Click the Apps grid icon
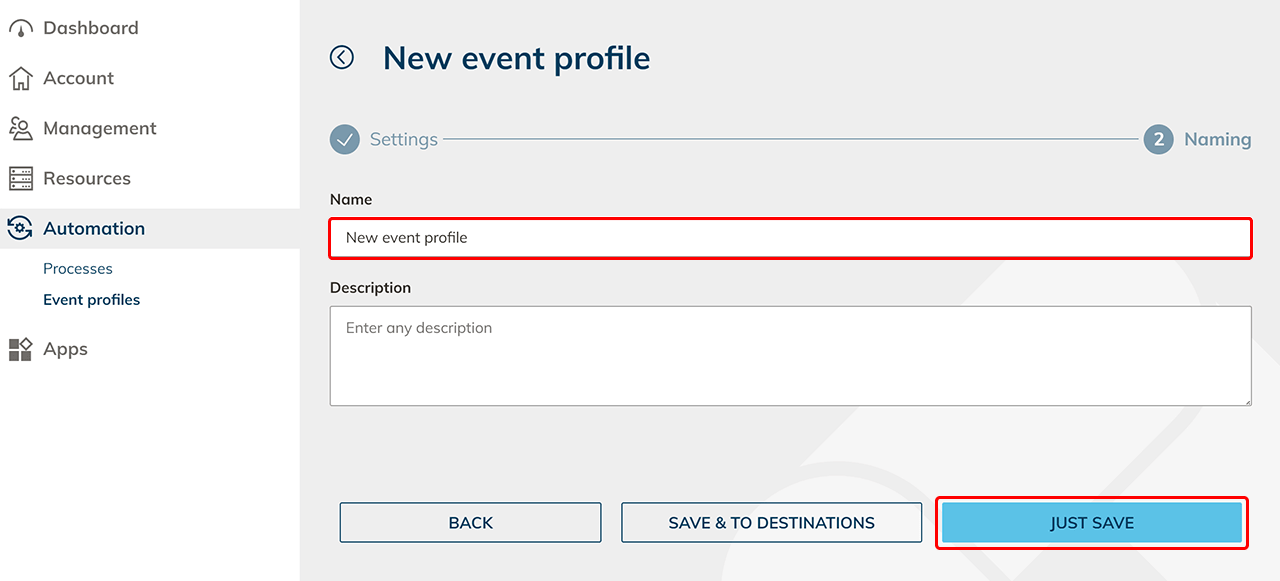 click(x=20, y=349)
